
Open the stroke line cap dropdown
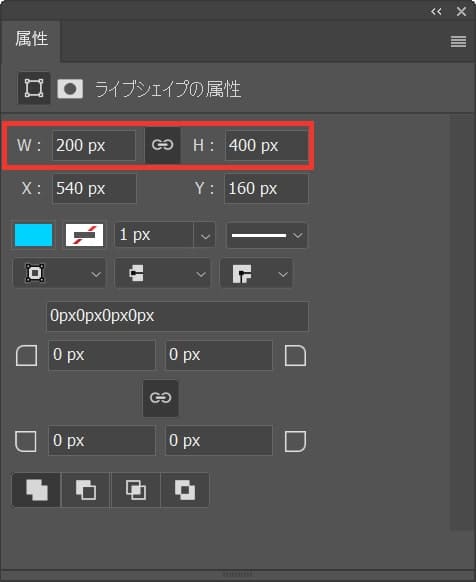[163, 274]
